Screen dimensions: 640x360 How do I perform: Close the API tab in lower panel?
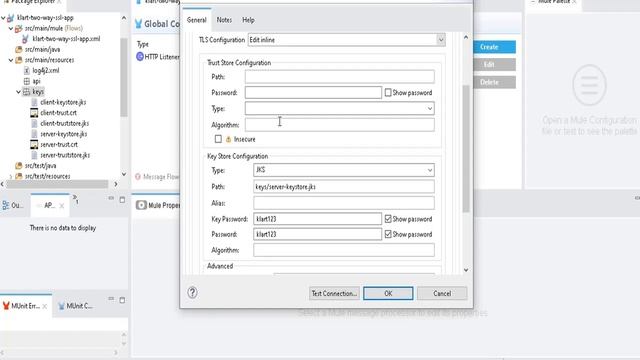click(x=62, y=206)
